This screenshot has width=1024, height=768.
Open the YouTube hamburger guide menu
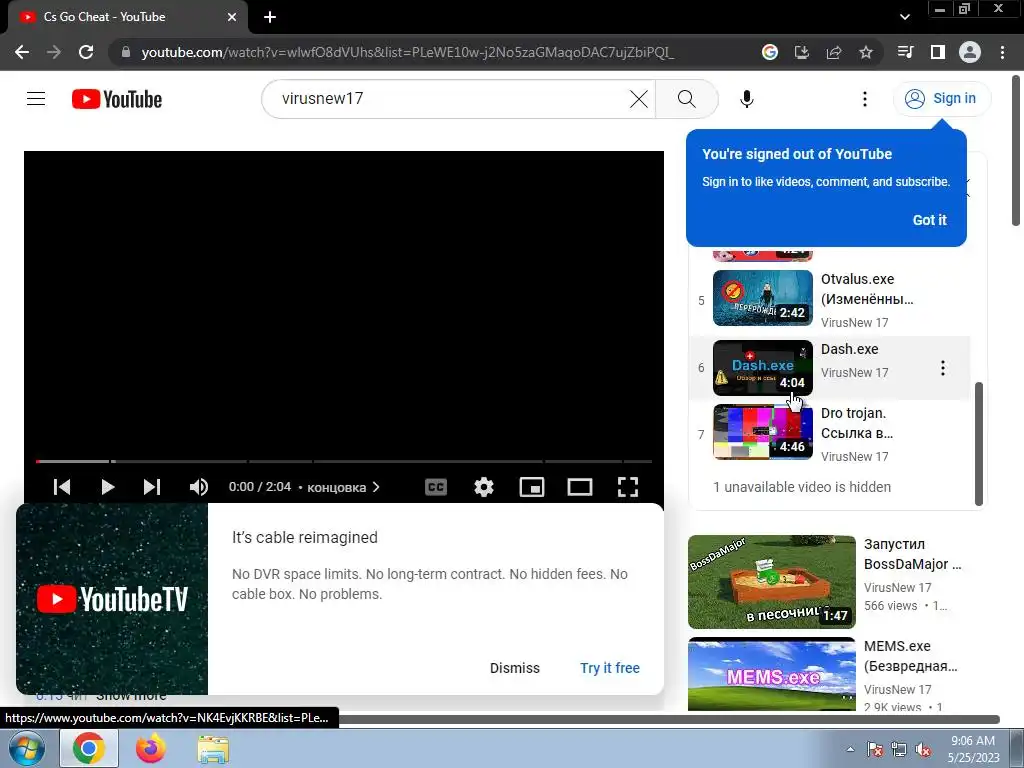(x=36, y=99)
